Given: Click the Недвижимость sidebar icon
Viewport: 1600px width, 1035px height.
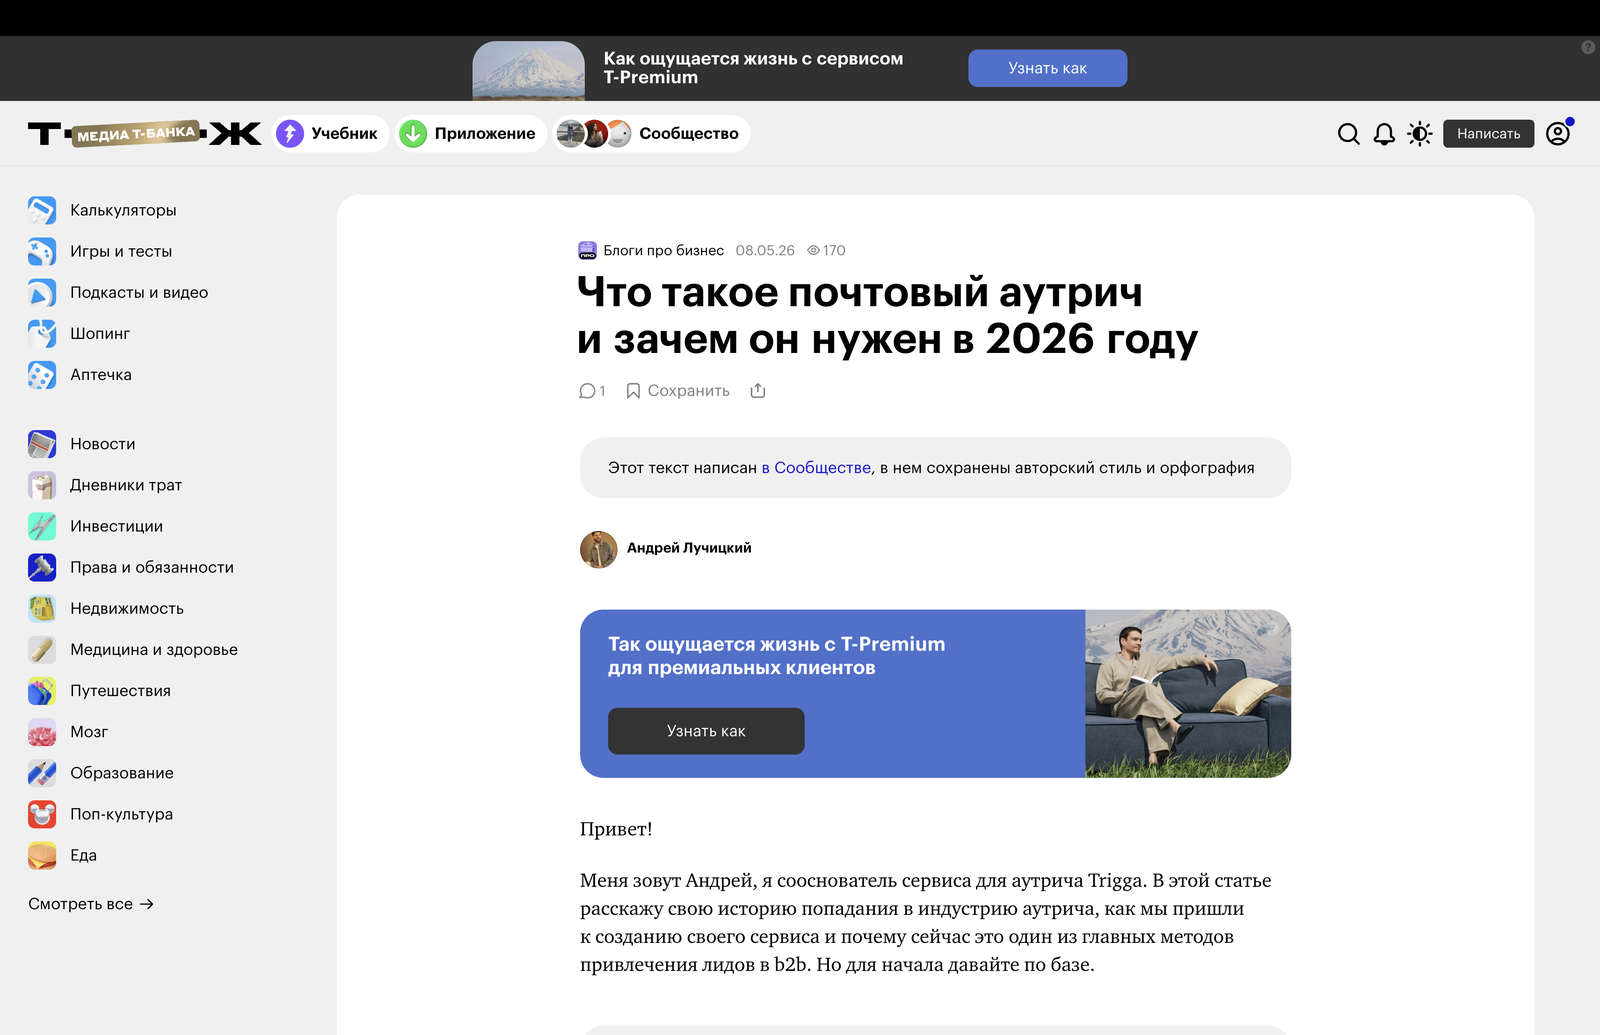Looking at the screenshot, I should tap(42, 608).
